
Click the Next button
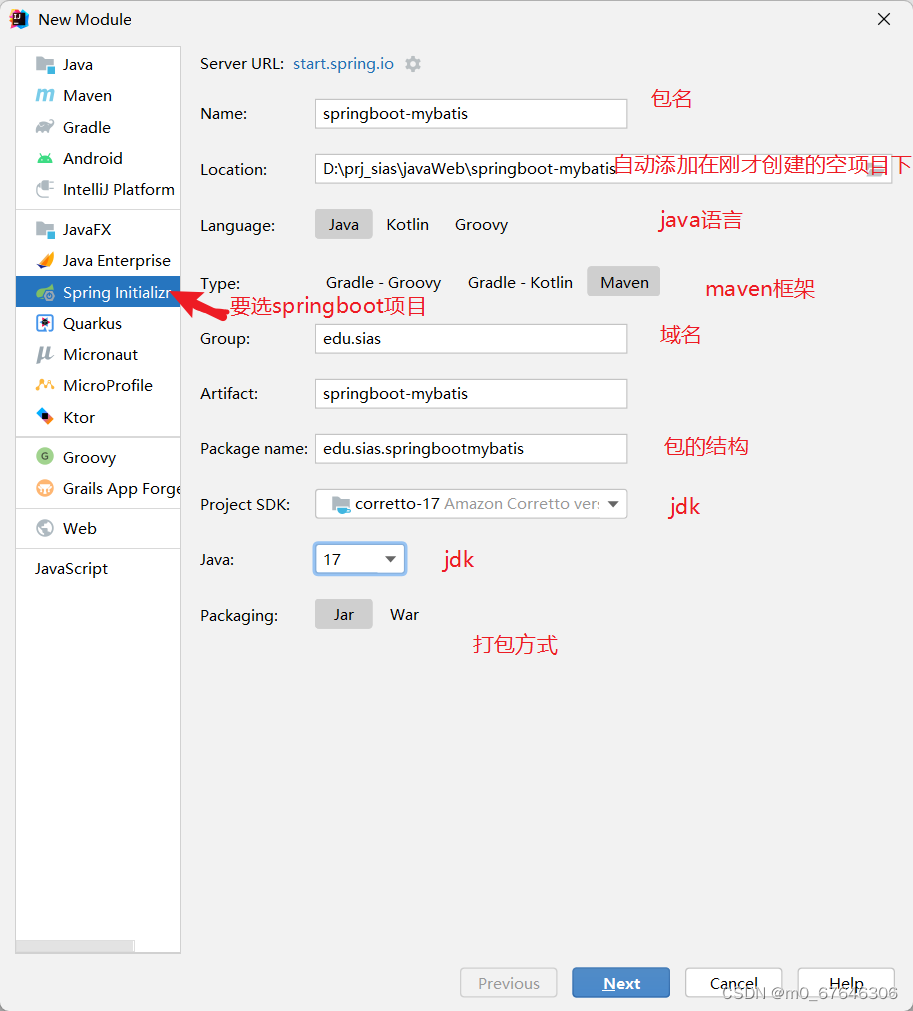[x=621, y=983]
